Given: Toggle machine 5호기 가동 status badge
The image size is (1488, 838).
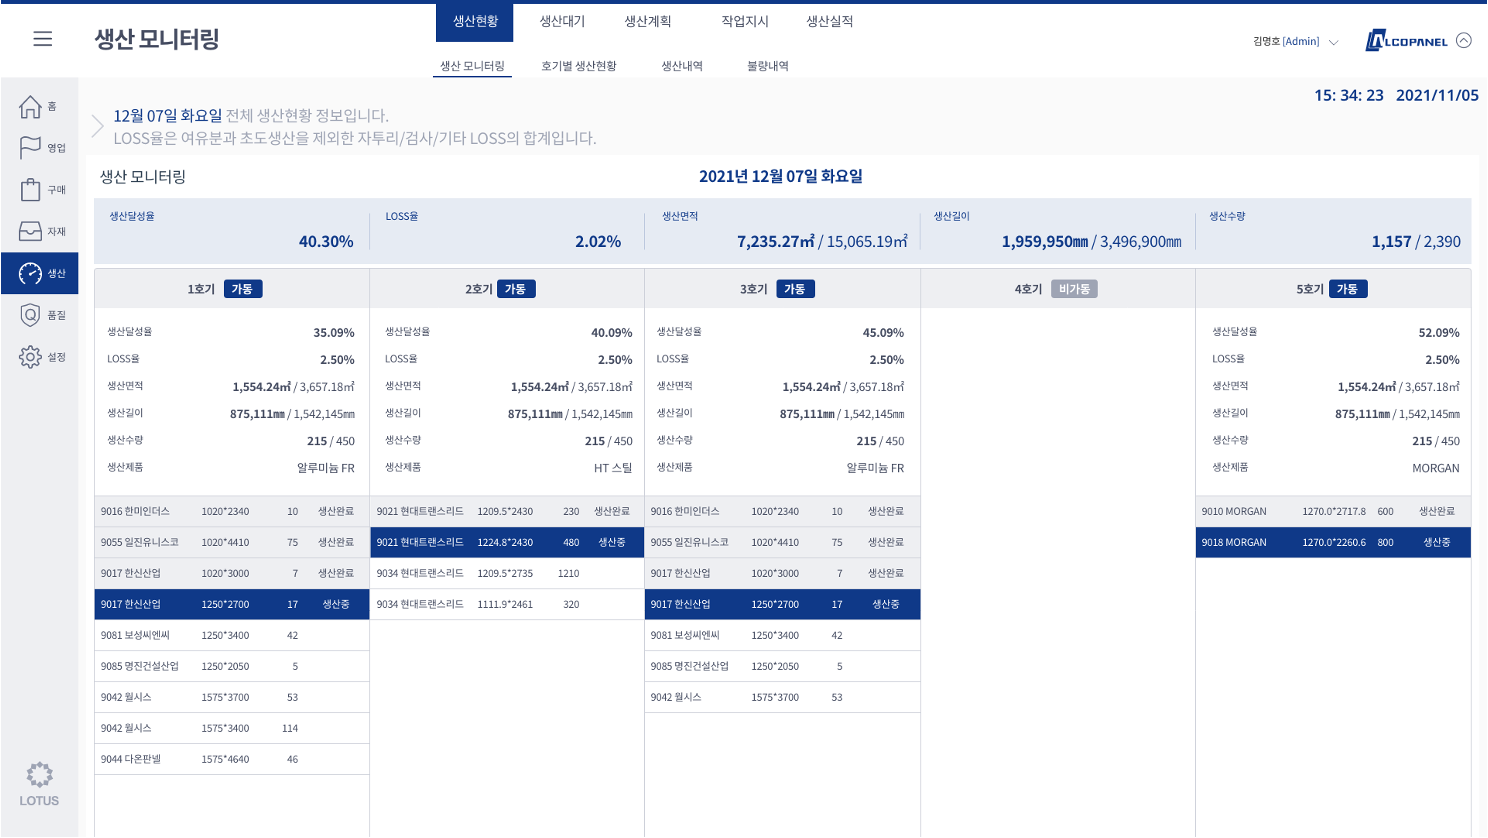Looking at the screenshot, I should (x=1347, y=289).
